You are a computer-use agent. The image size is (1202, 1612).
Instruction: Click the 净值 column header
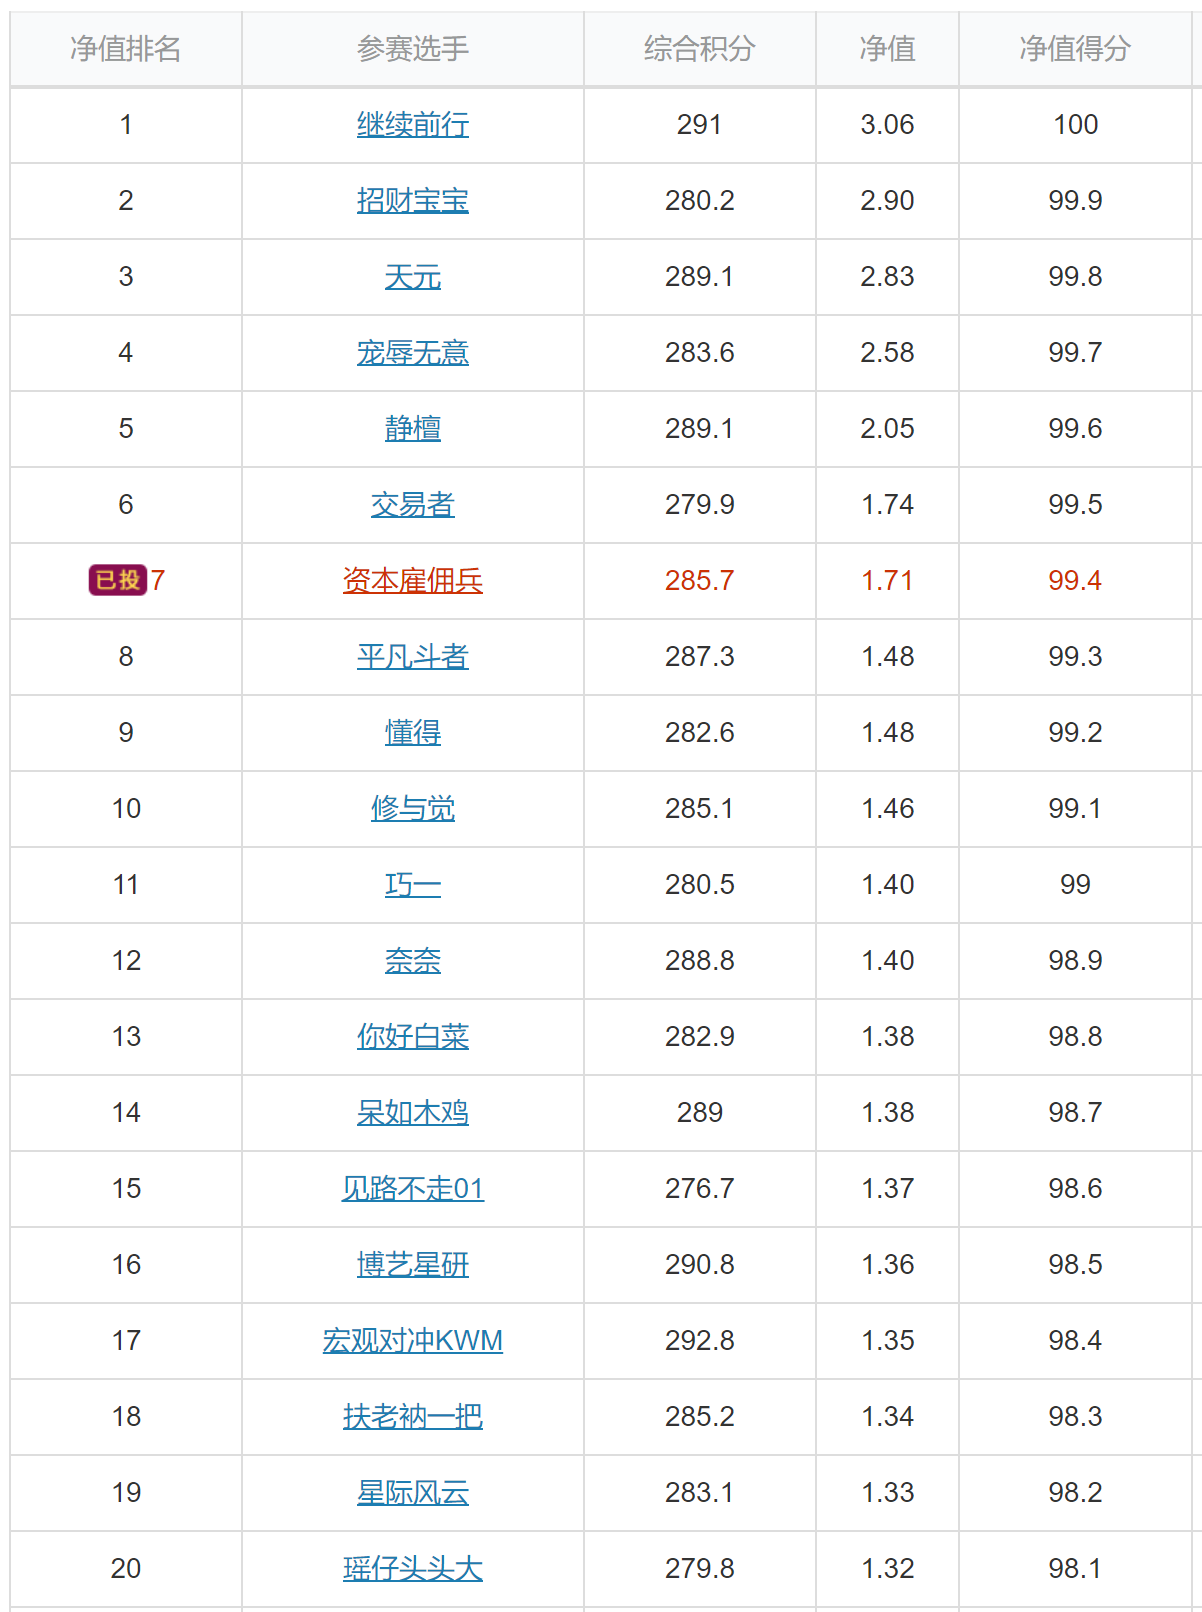coord(888,48)
